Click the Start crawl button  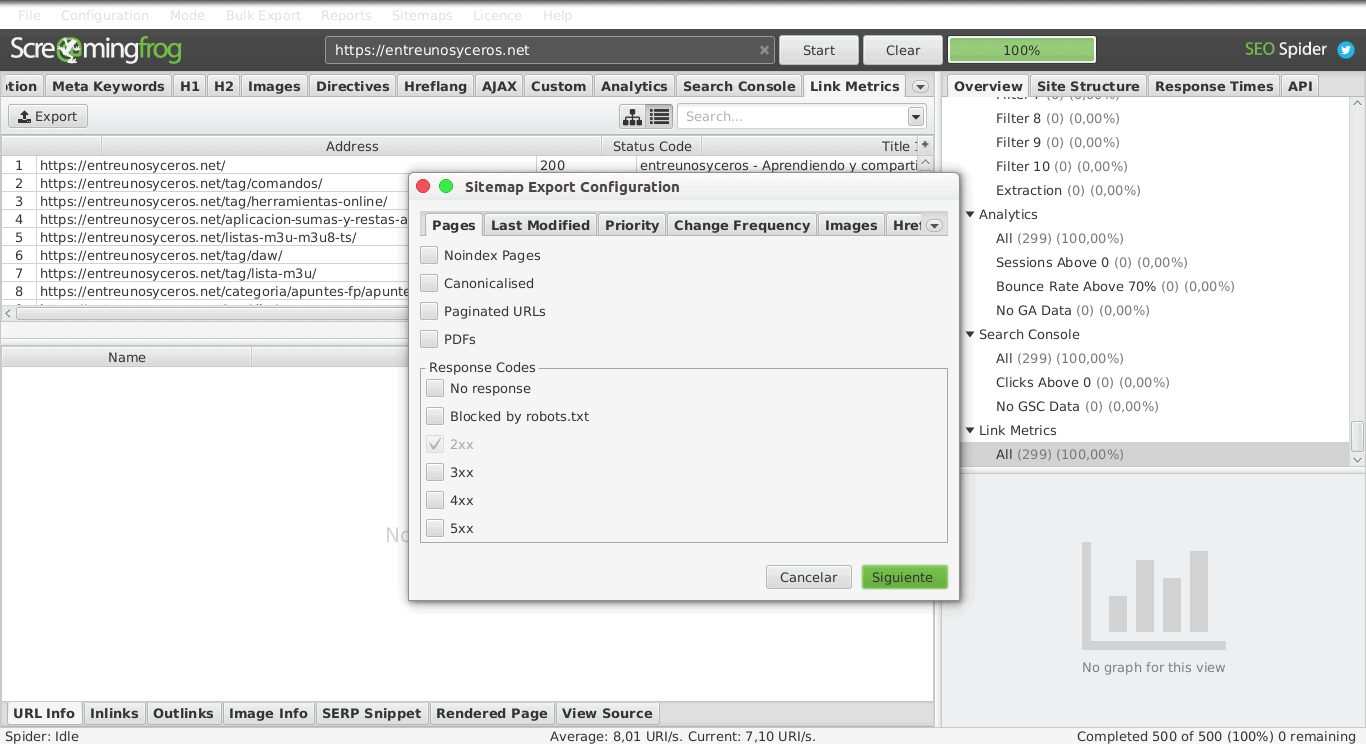pos(819,50)
